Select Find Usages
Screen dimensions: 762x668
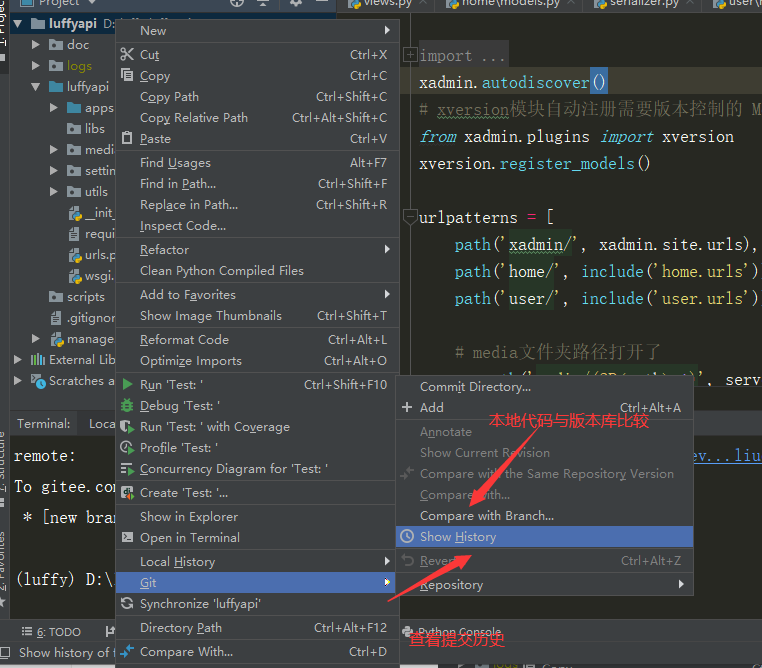pos(258,163)
